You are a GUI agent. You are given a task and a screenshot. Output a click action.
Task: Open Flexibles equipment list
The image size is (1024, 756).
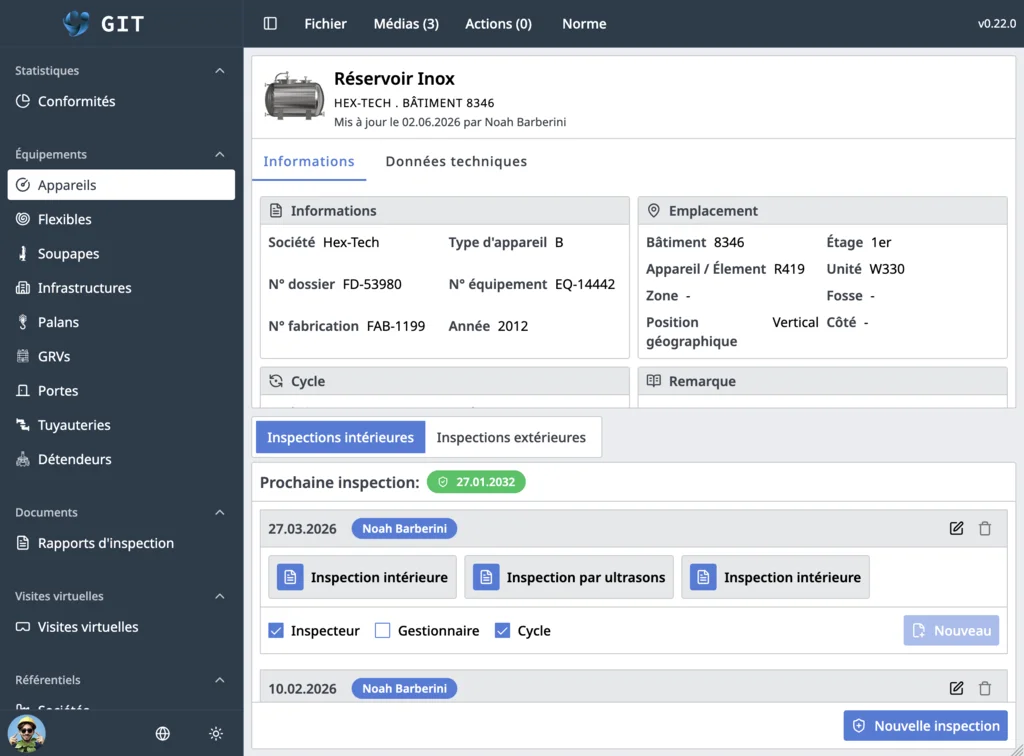click(x=121, y=219)
